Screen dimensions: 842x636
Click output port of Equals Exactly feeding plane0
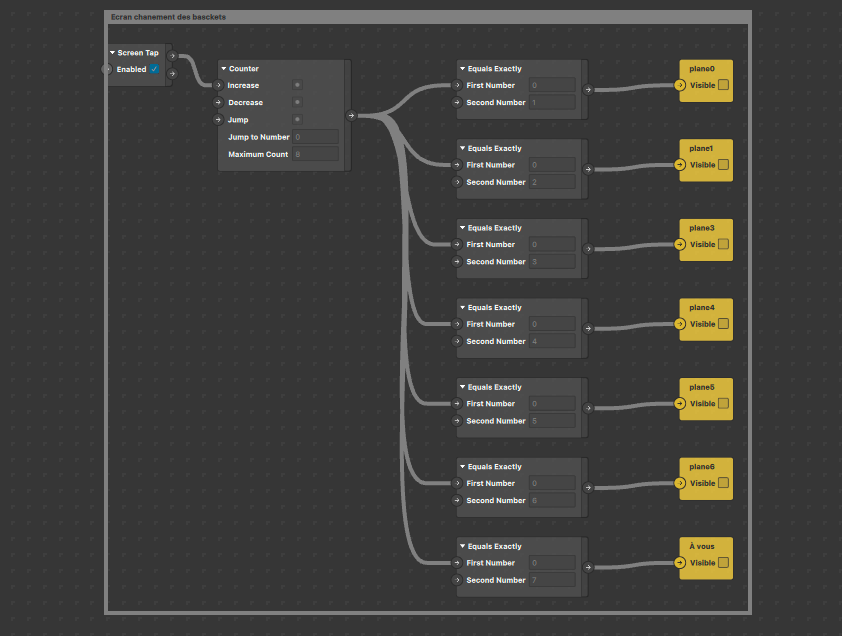coord(588,90)
